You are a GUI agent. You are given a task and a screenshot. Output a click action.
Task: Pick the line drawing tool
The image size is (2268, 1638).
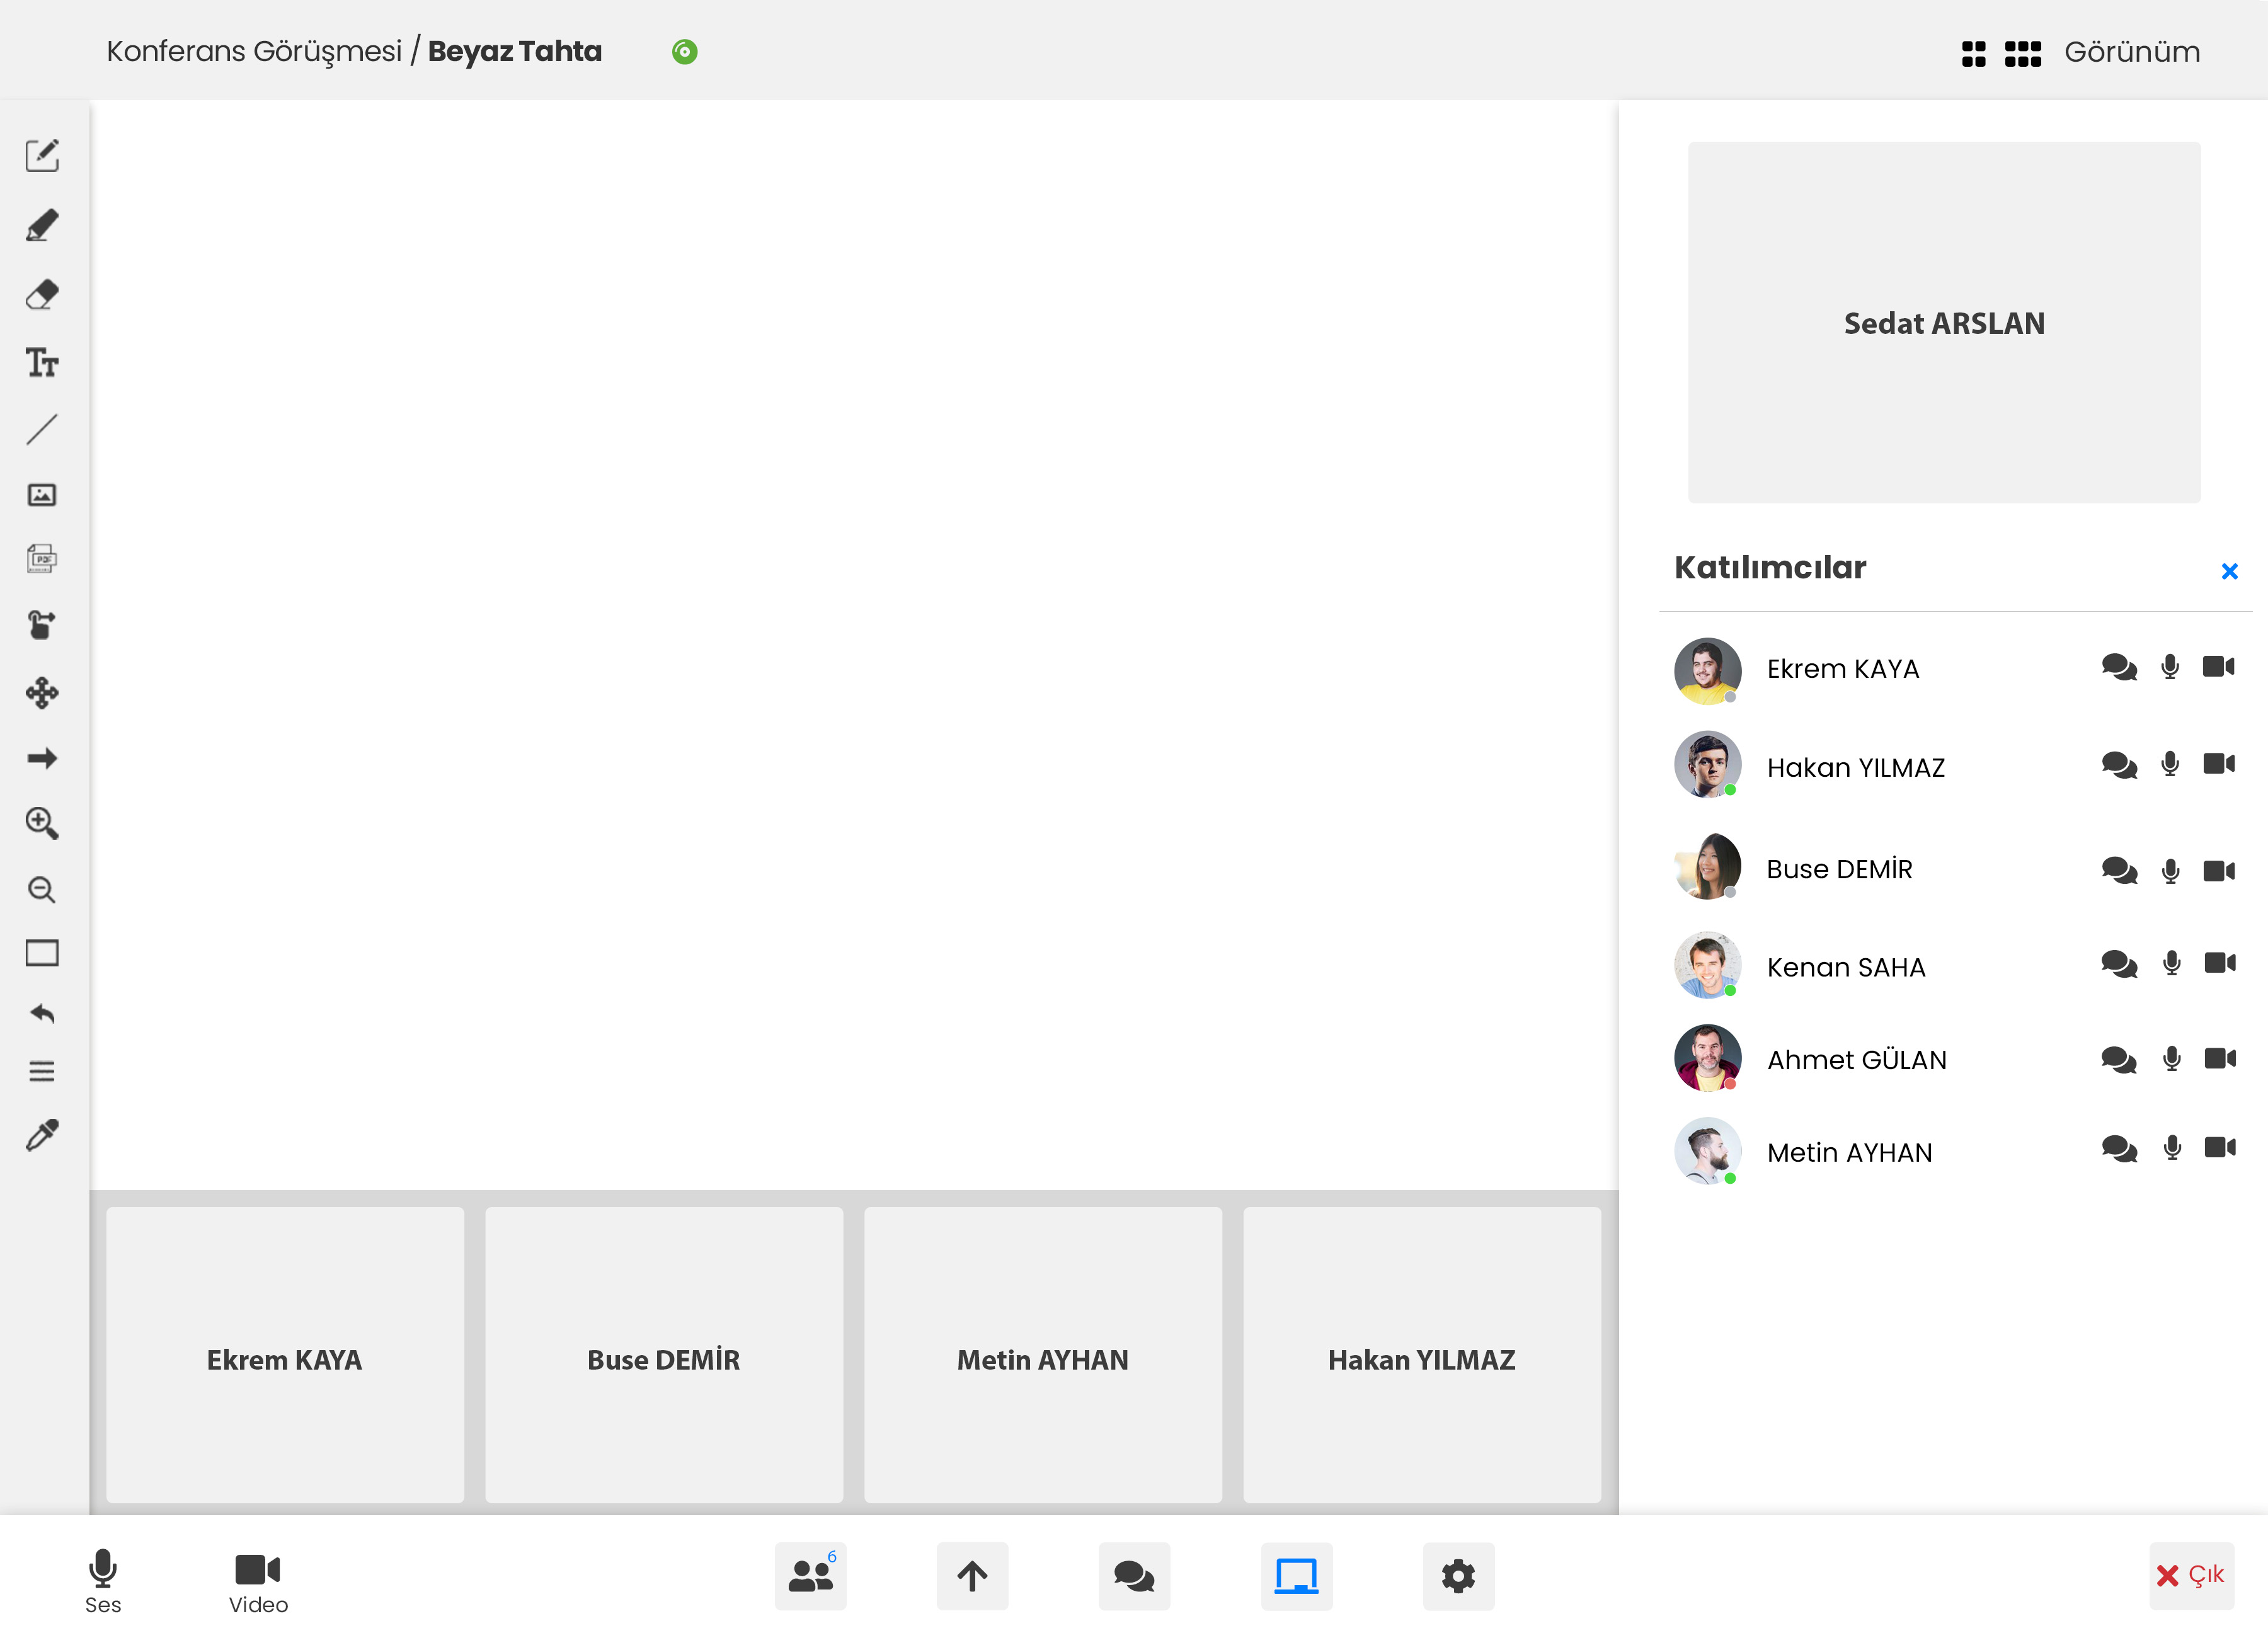pos(42,429)
